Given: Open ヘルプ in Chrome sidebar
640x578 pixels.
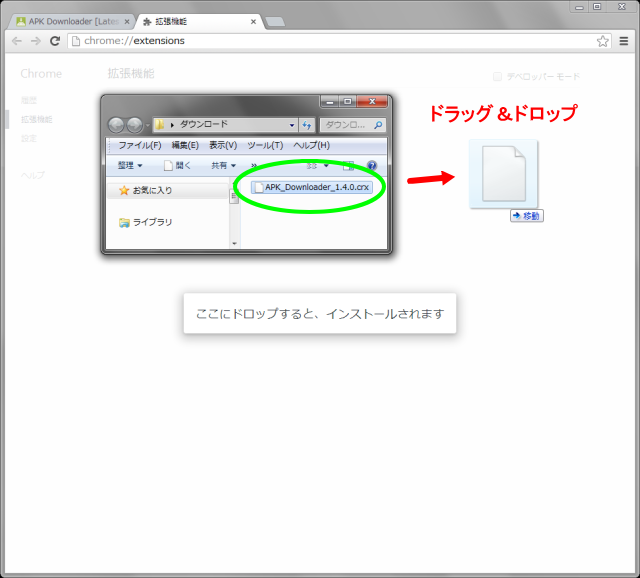Looking at the screenshot, I should click(33, 176).
